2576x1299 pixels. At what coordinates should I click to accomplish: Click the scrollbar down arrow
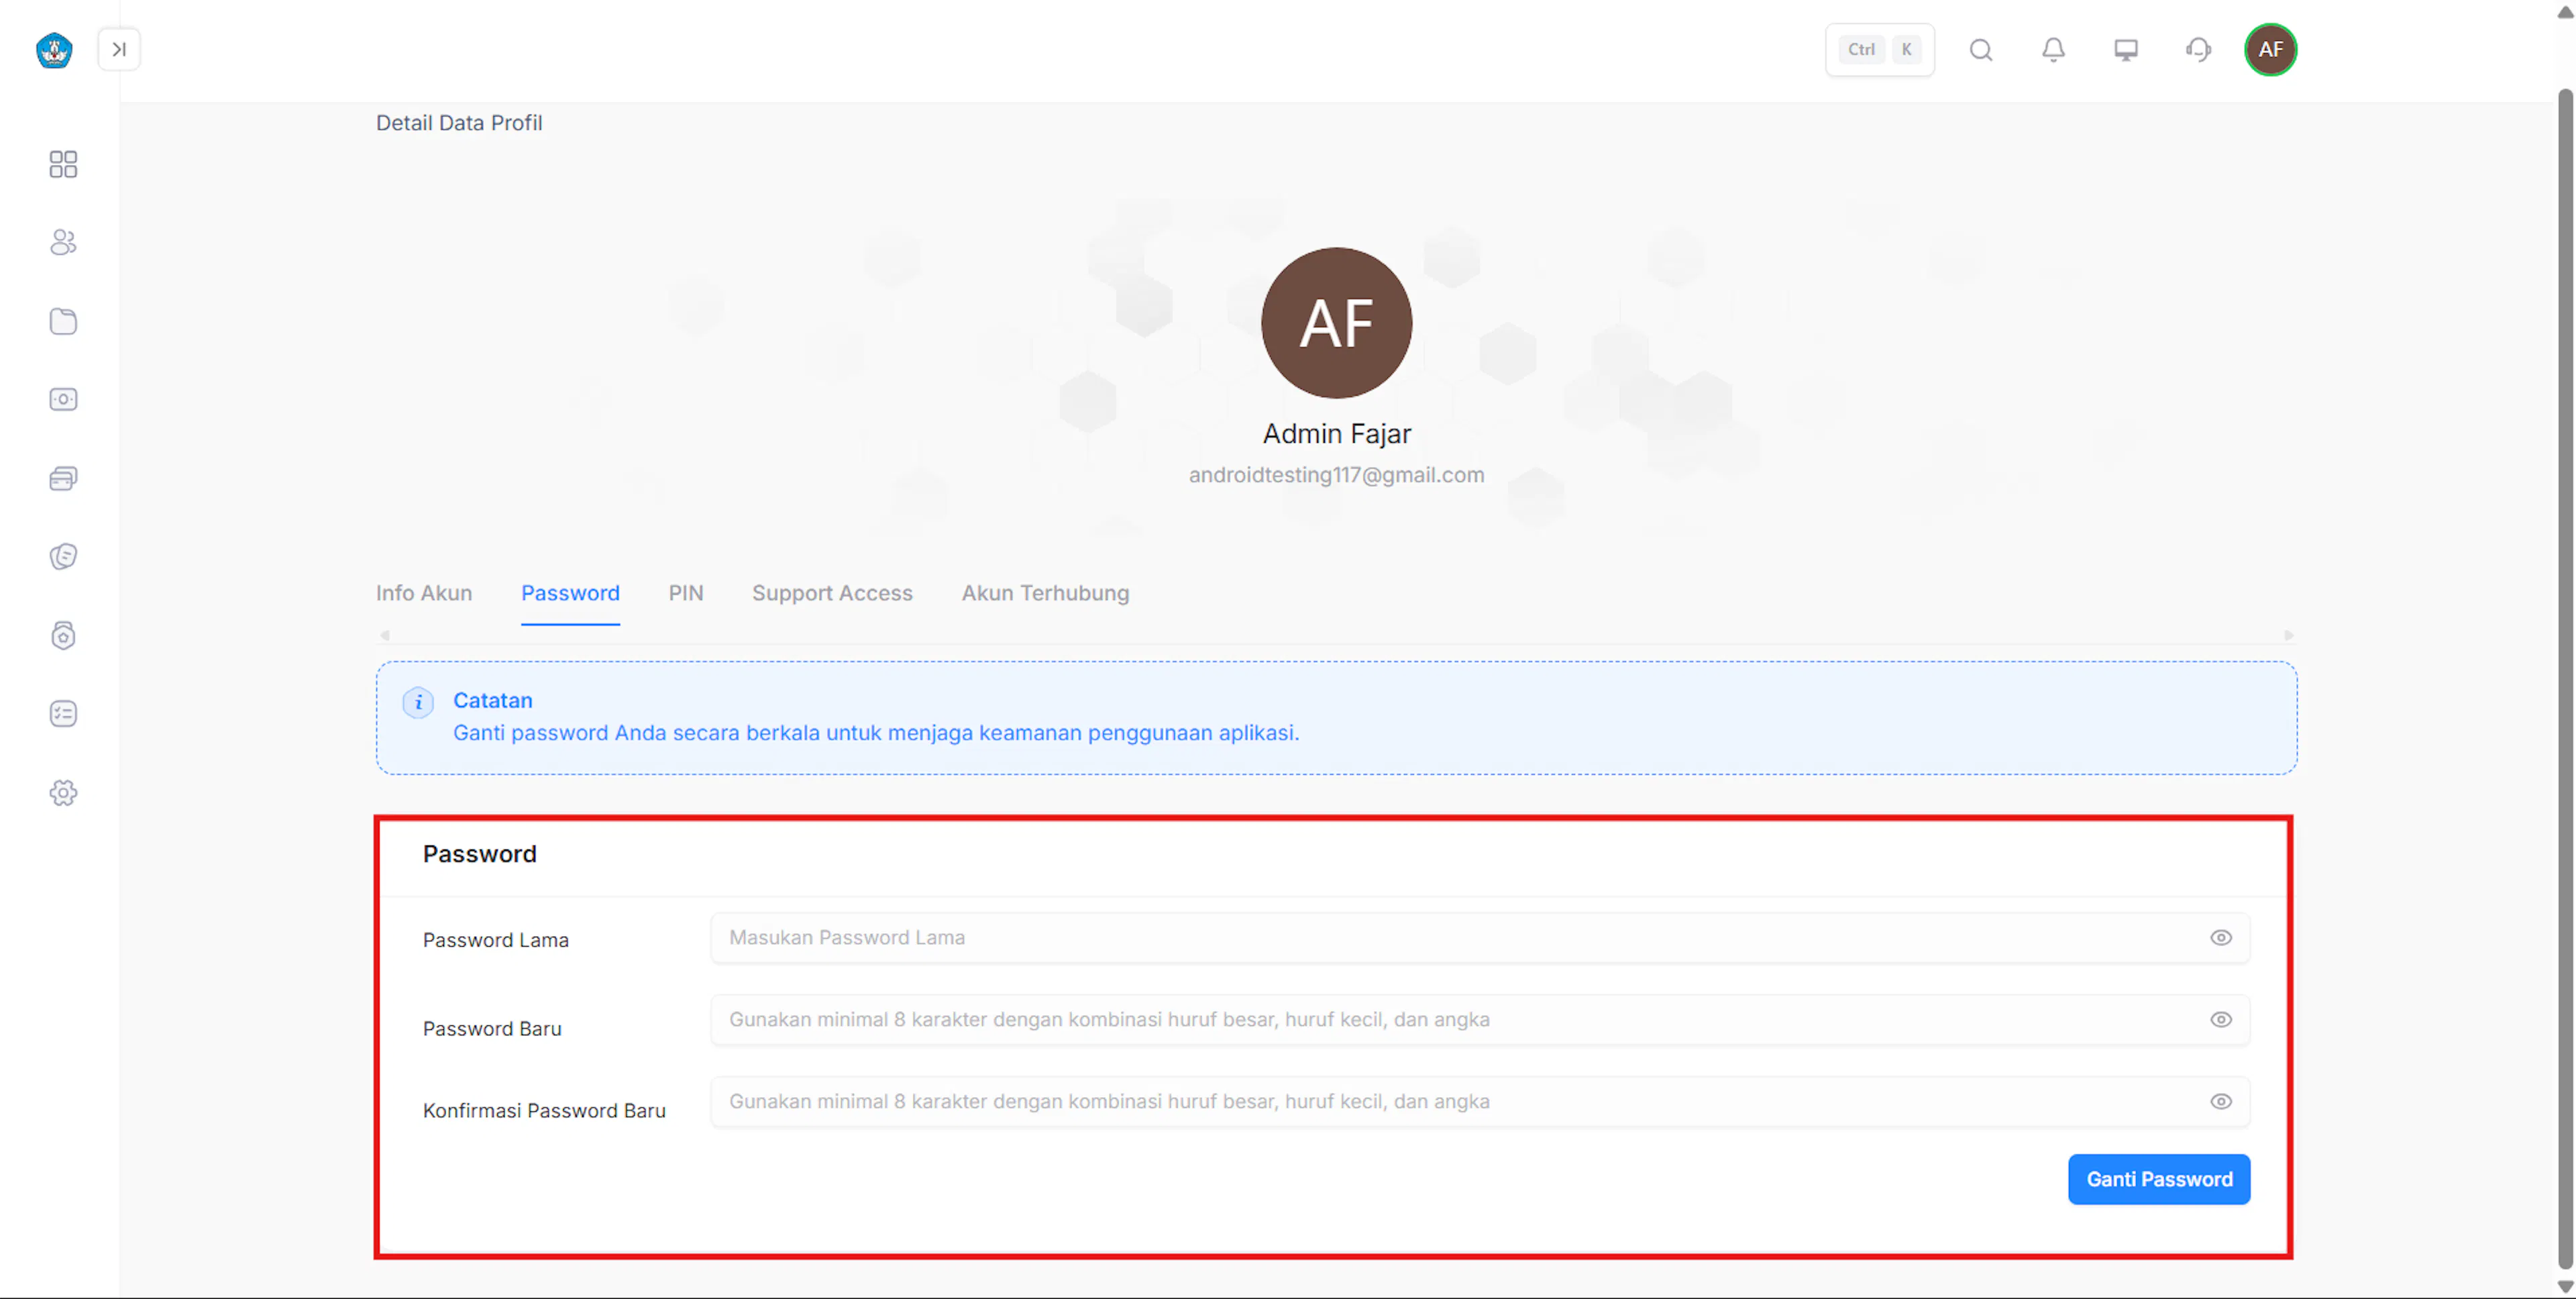(x=2565, y=1287)
